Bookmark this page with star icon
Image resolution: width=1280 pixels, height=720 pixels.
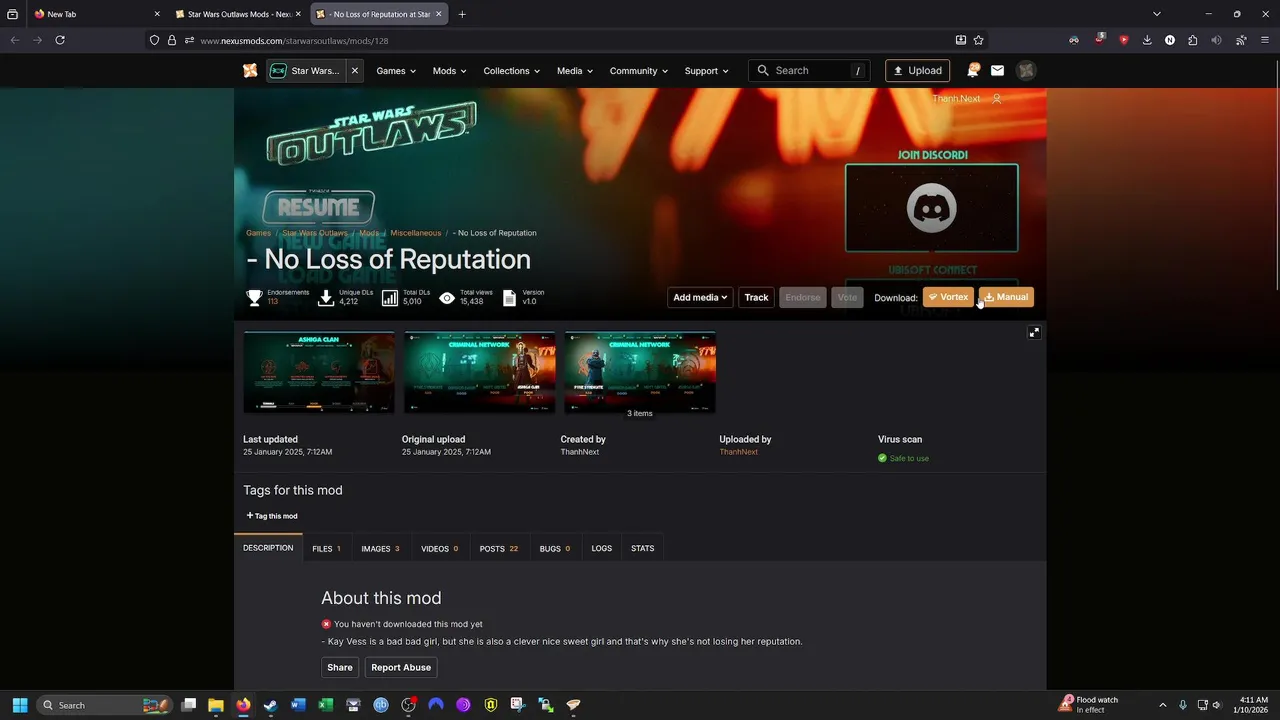click(979, 40)
